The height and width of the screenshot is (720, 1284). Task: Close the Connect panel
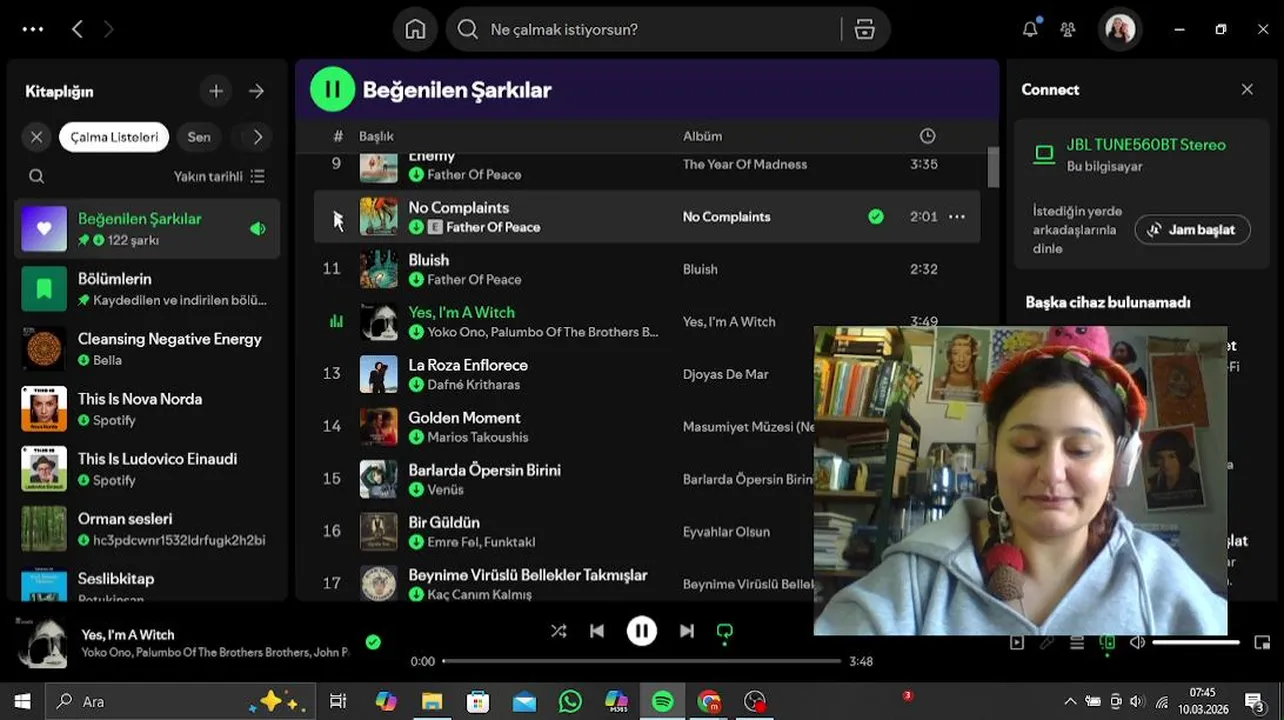[x=1247, y=89]
